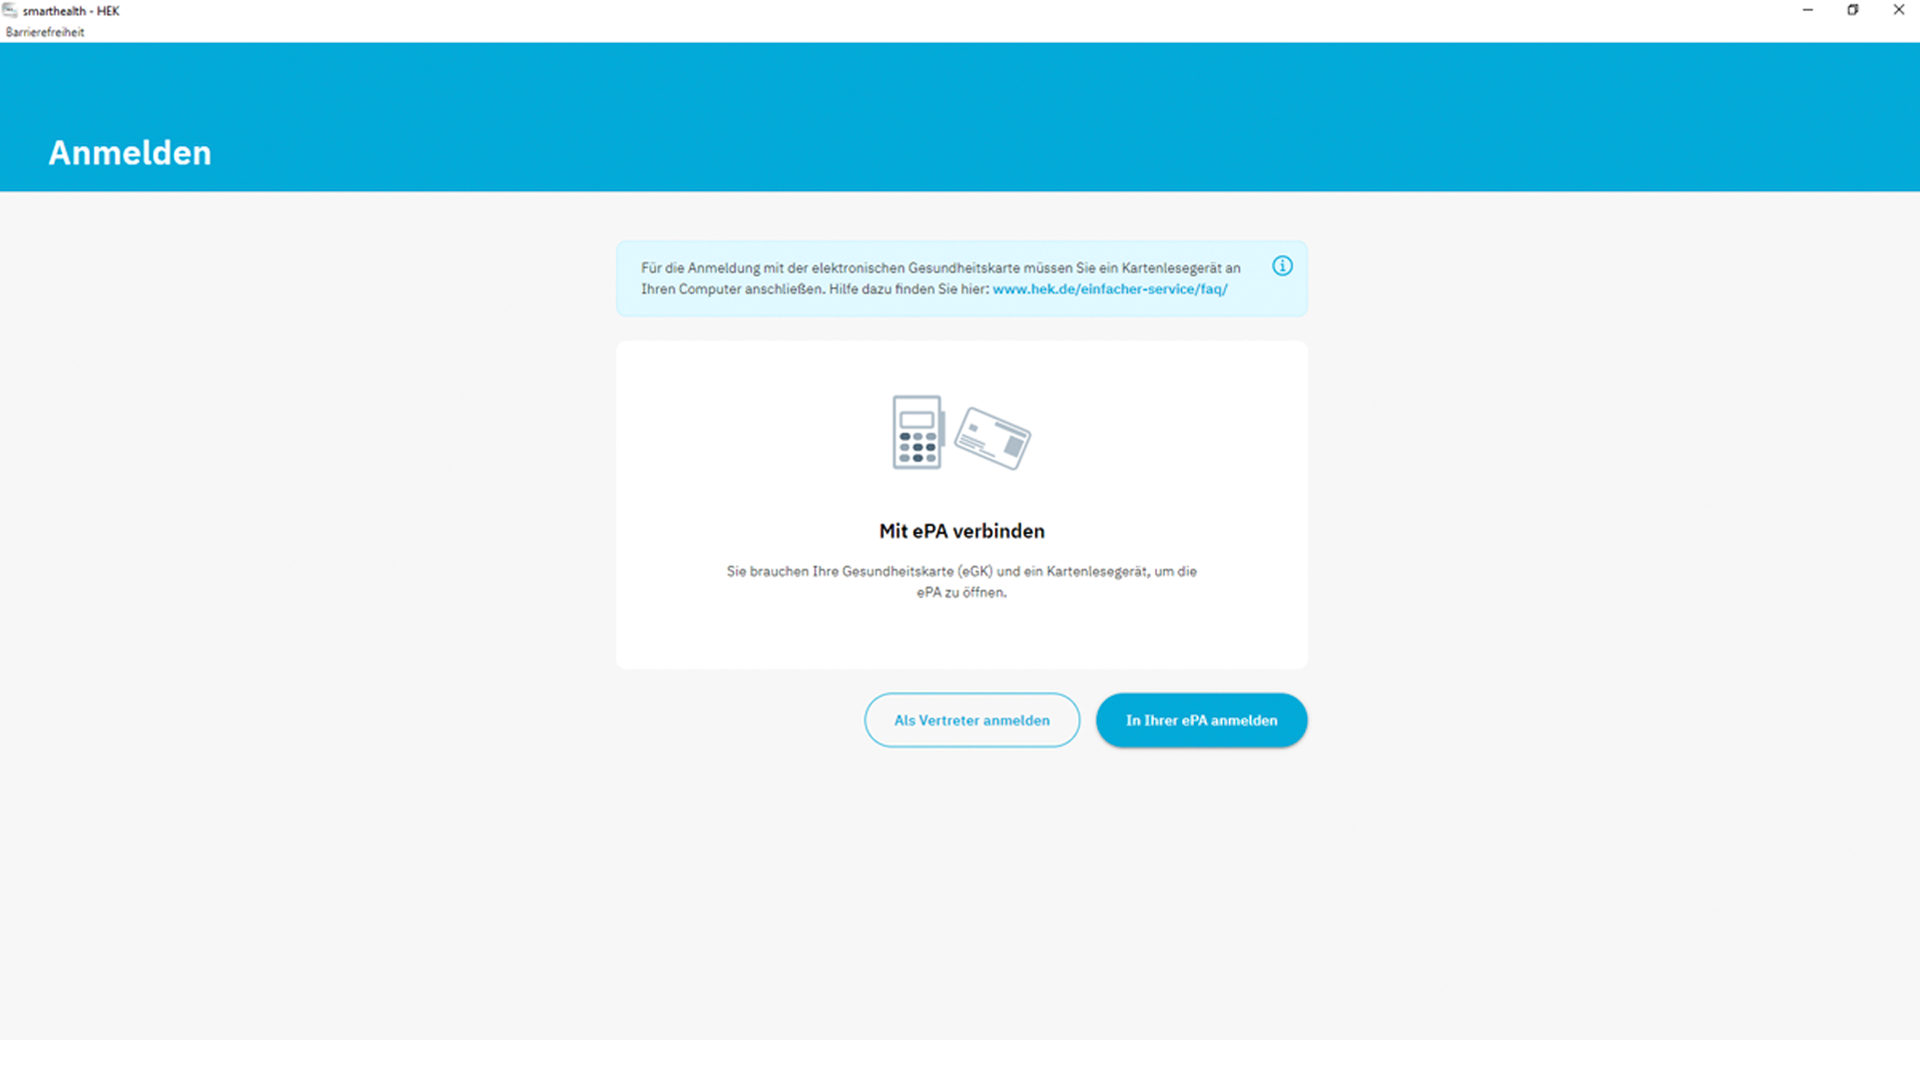Click the info circle icon in the banner
The width and height of the screenshot is (1920, 1080).
tap(1282, 266)
